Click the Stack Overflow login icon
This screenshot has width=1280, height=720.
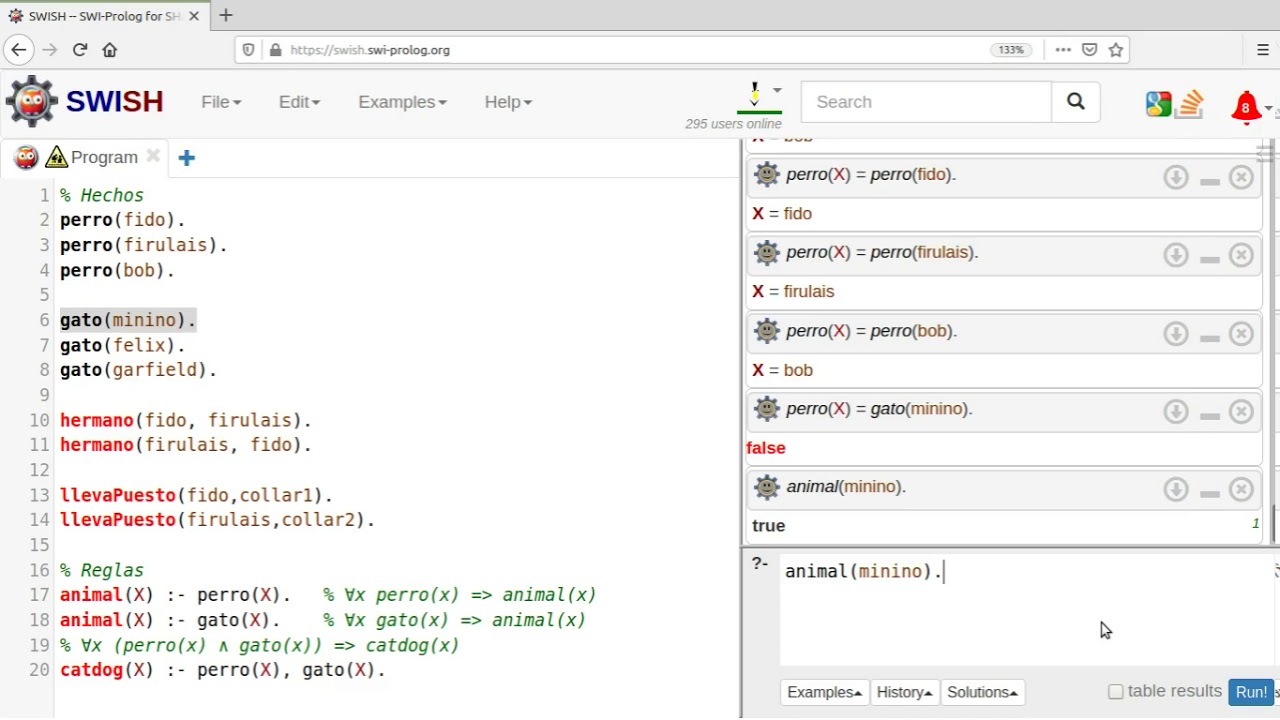[x=1189, y=104]
